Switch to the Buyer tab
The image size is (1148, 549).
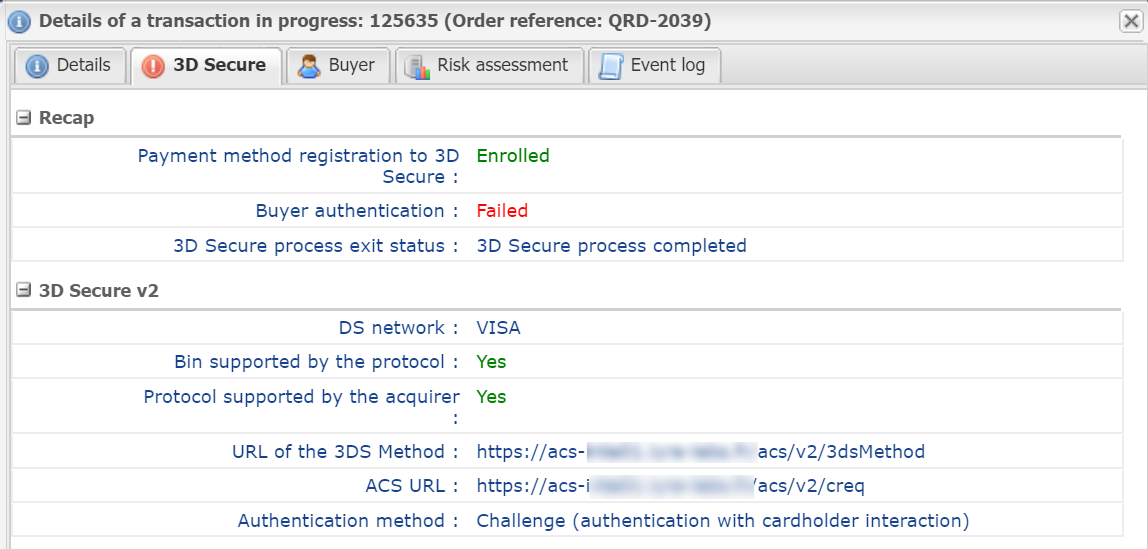(338, 66)
